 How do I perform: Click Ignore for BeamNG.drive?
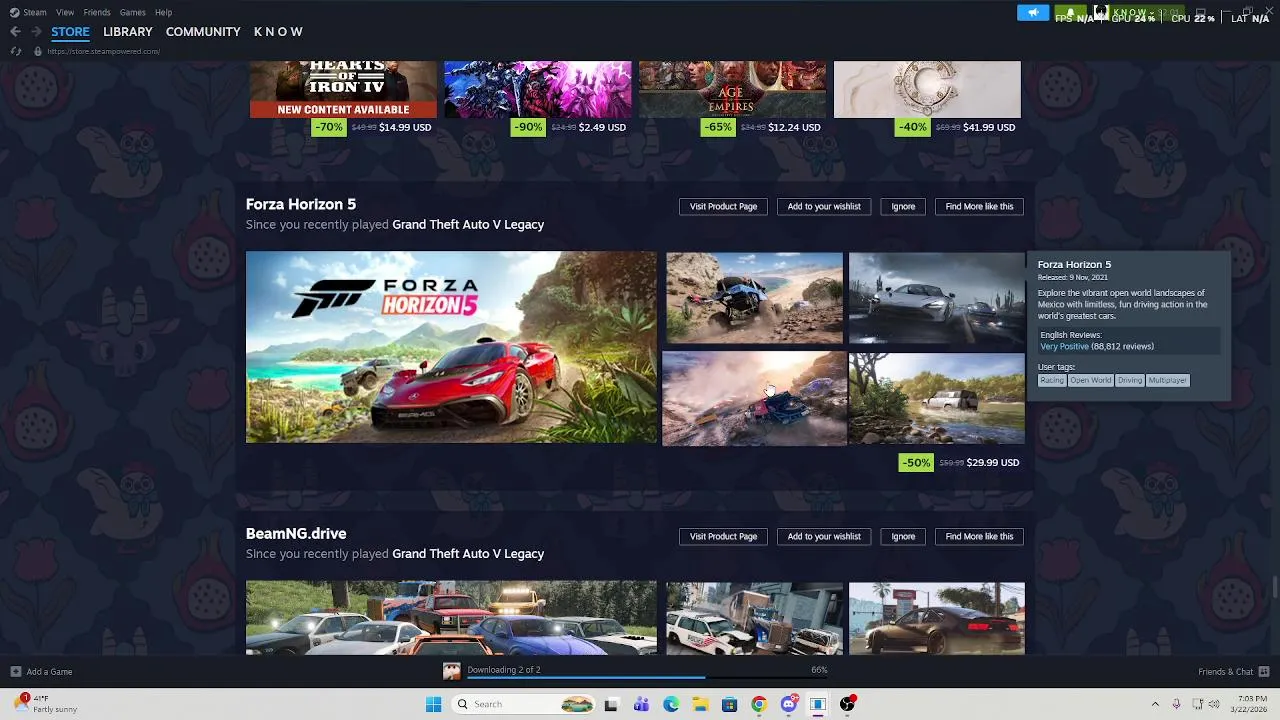pyautogui.click(x=903, y=536)
